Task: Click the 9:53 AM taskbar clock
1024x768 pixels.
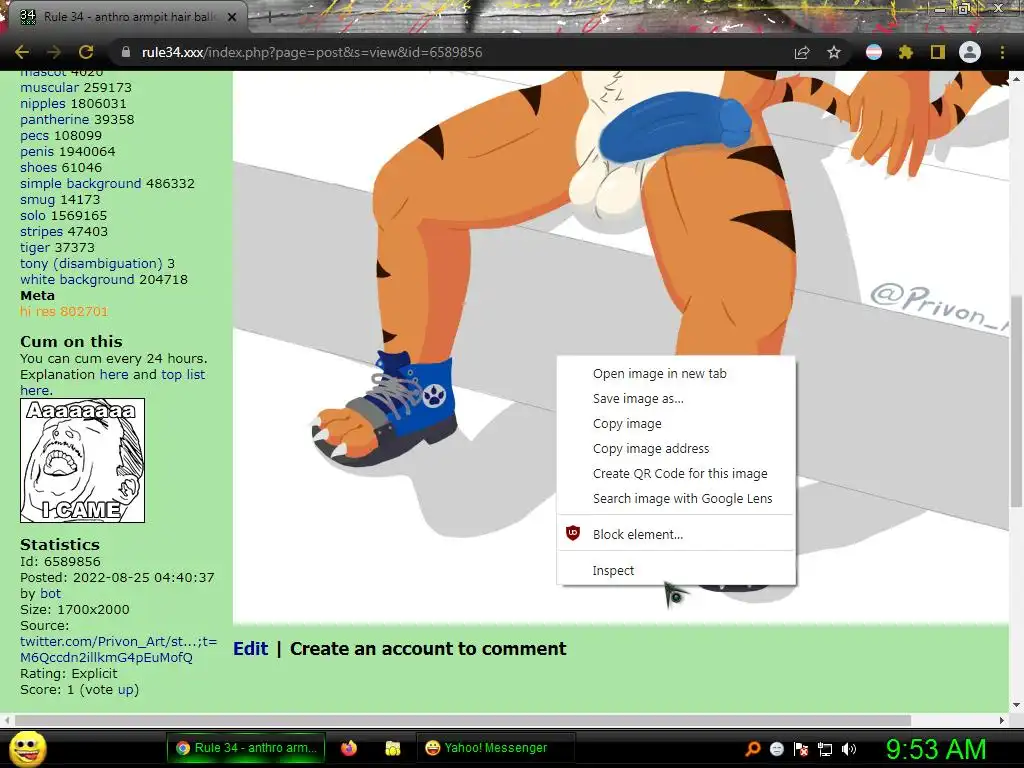Action: pyautogui.click(x=935, y=749)
